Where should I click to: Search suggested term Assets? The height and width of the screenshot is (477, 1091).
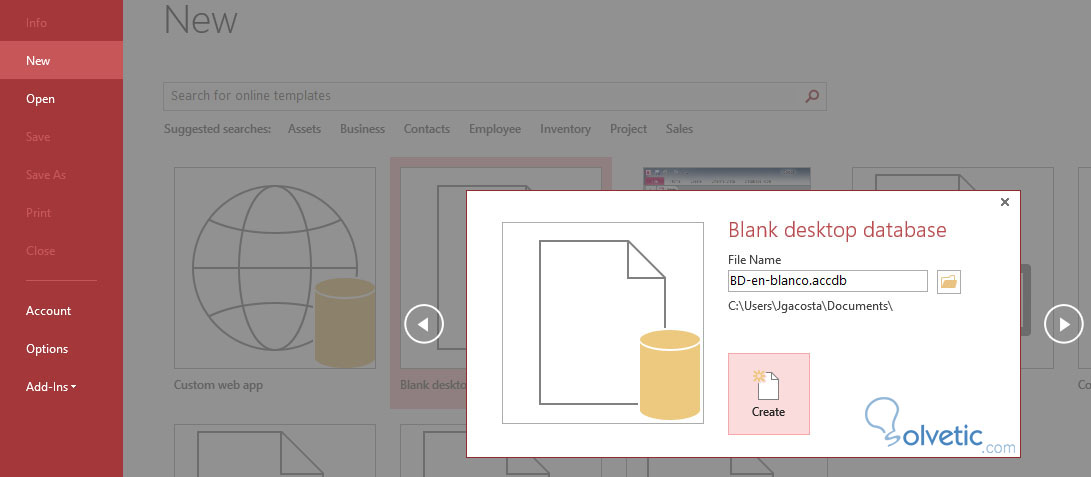(305, 129)
